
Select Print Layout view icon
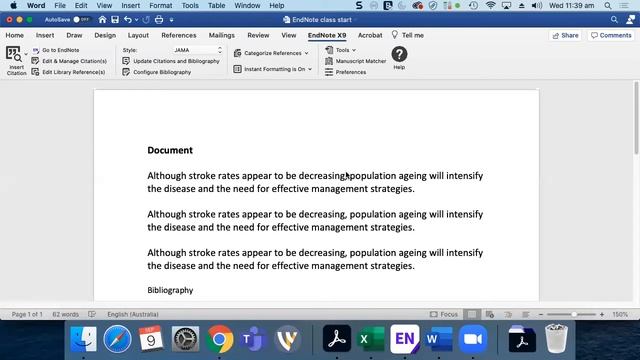(472, 314)
